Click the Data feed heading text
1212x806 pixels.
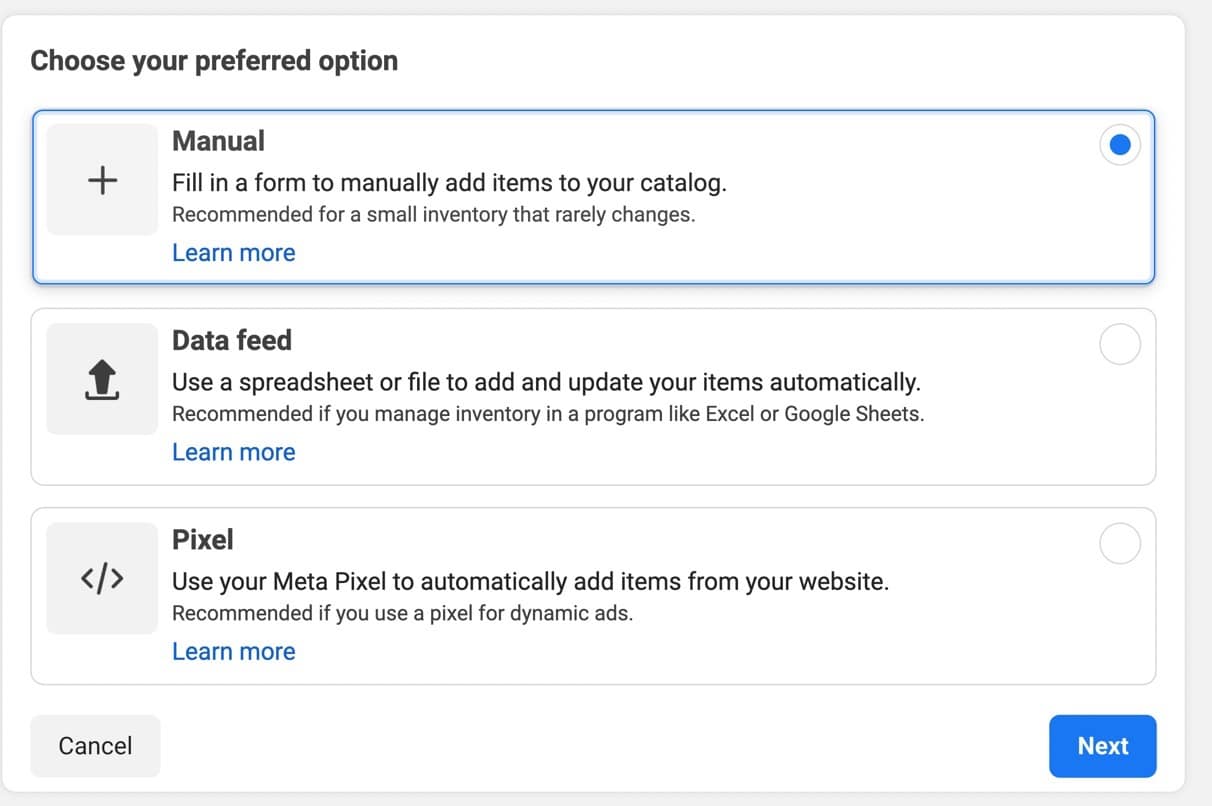point(232,340)
